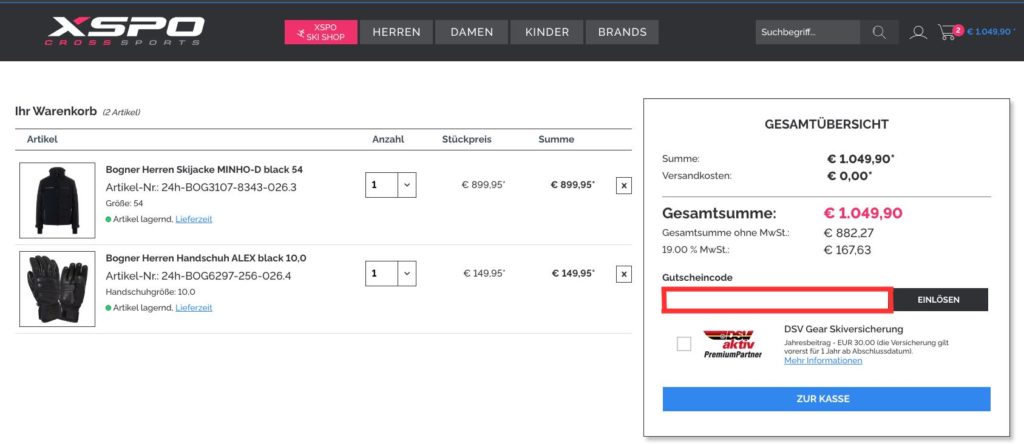Open the Mehr Informationen link
The image size is (1024, 444).
click(x=823, y=360)
